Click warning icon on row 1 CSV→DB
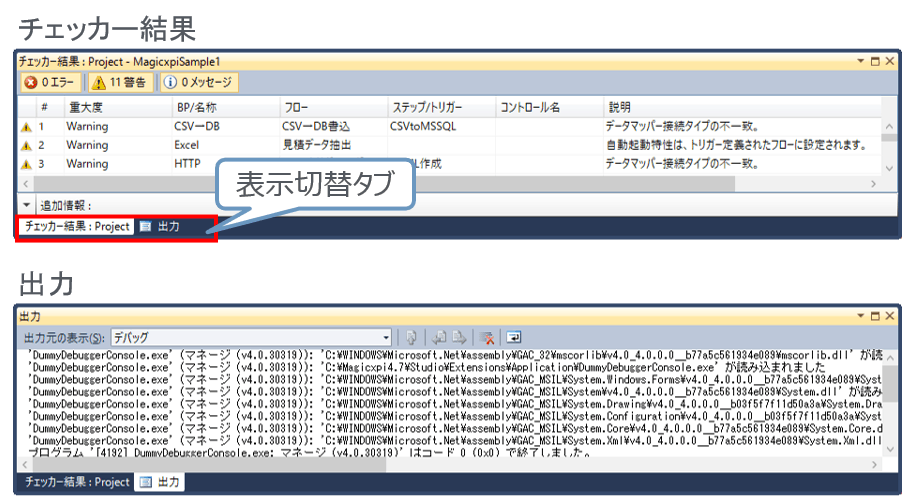The height and width of the screenshot is (496, 902). 27,127
